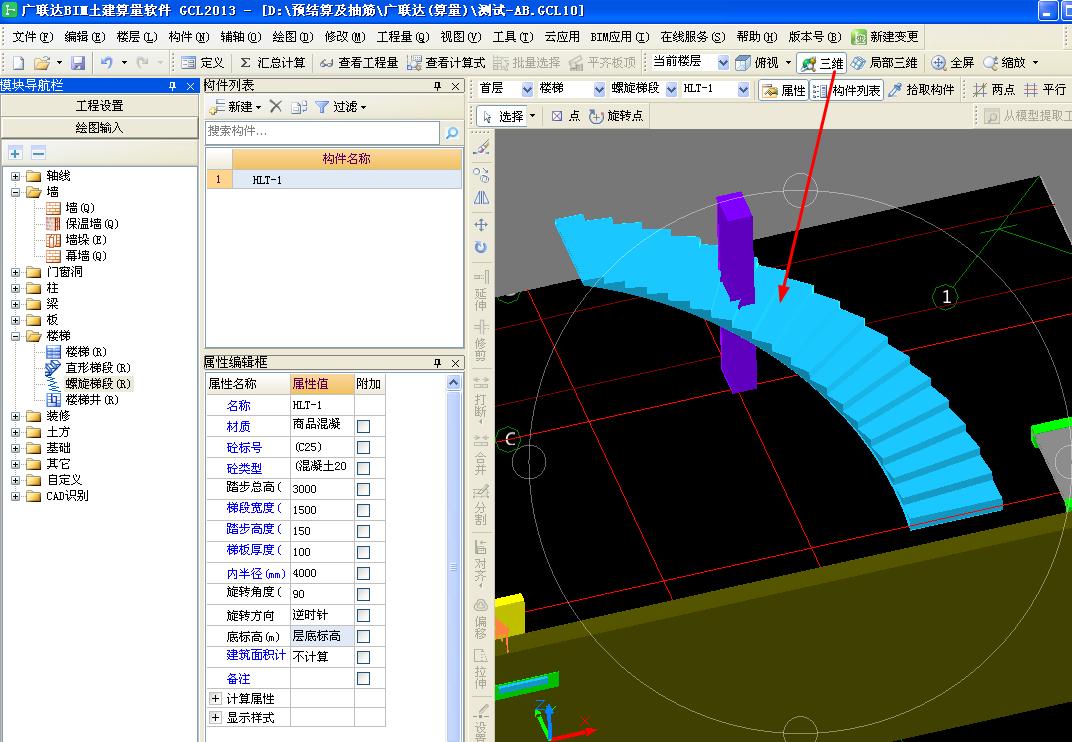Tick 附加 checkbox for 旋转方向 row
The height and width of the screenshot is (742, 1072).
pos(364,615)
